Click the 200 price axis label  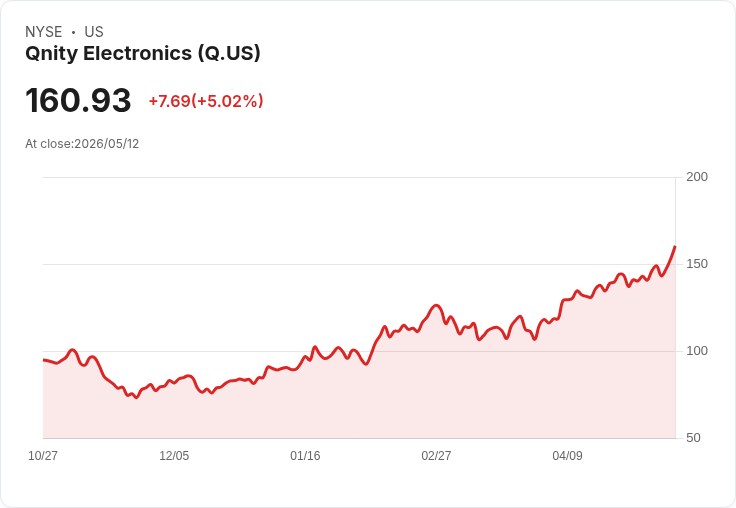[697, 177]
